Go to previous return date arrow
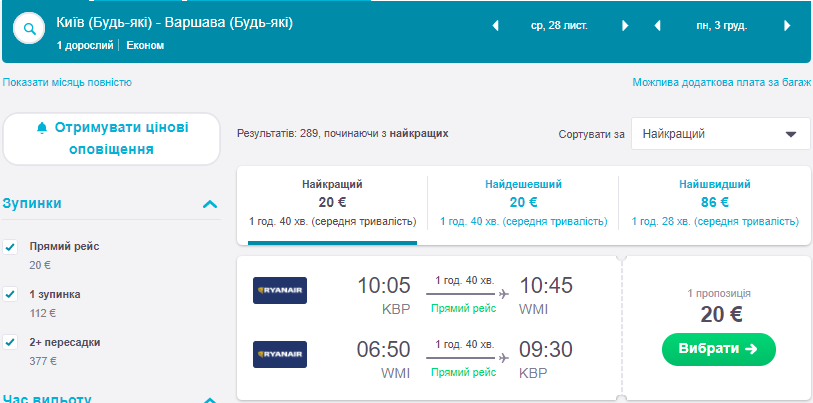This screenshot has width=813, height=403. pos(657,26)
